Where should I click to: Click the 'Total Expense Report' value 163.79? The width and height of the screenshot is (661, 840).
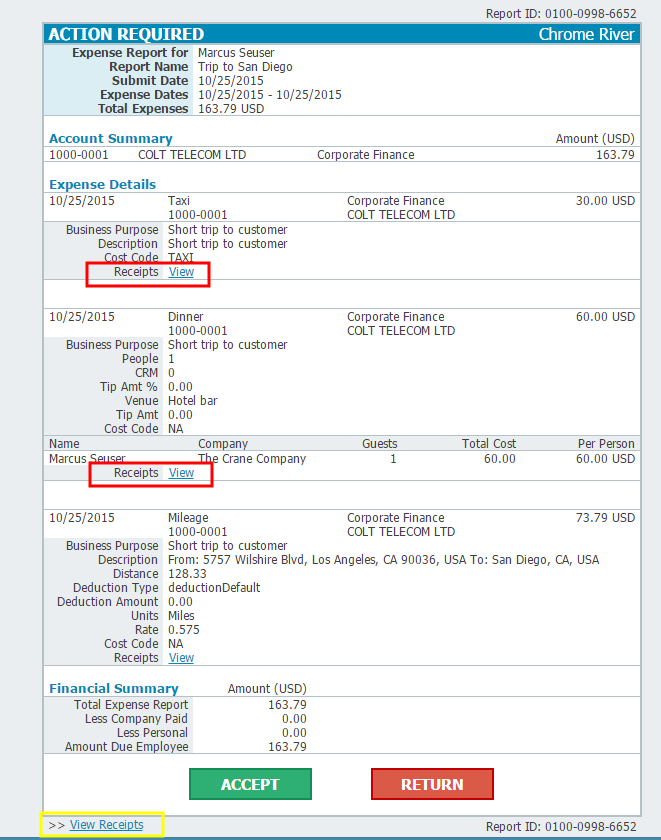point(288,705)
